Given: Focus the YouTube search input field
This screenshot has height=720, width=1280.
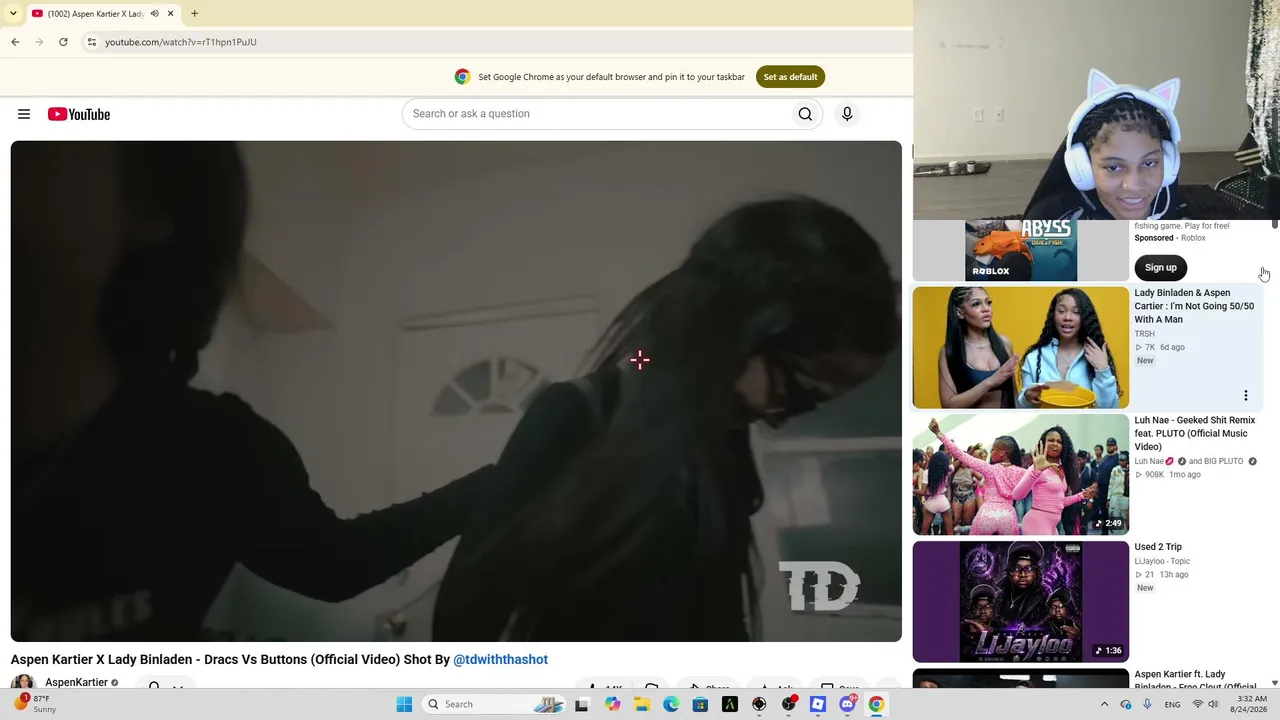Looking at the screenshot, I should coord(598,114).
